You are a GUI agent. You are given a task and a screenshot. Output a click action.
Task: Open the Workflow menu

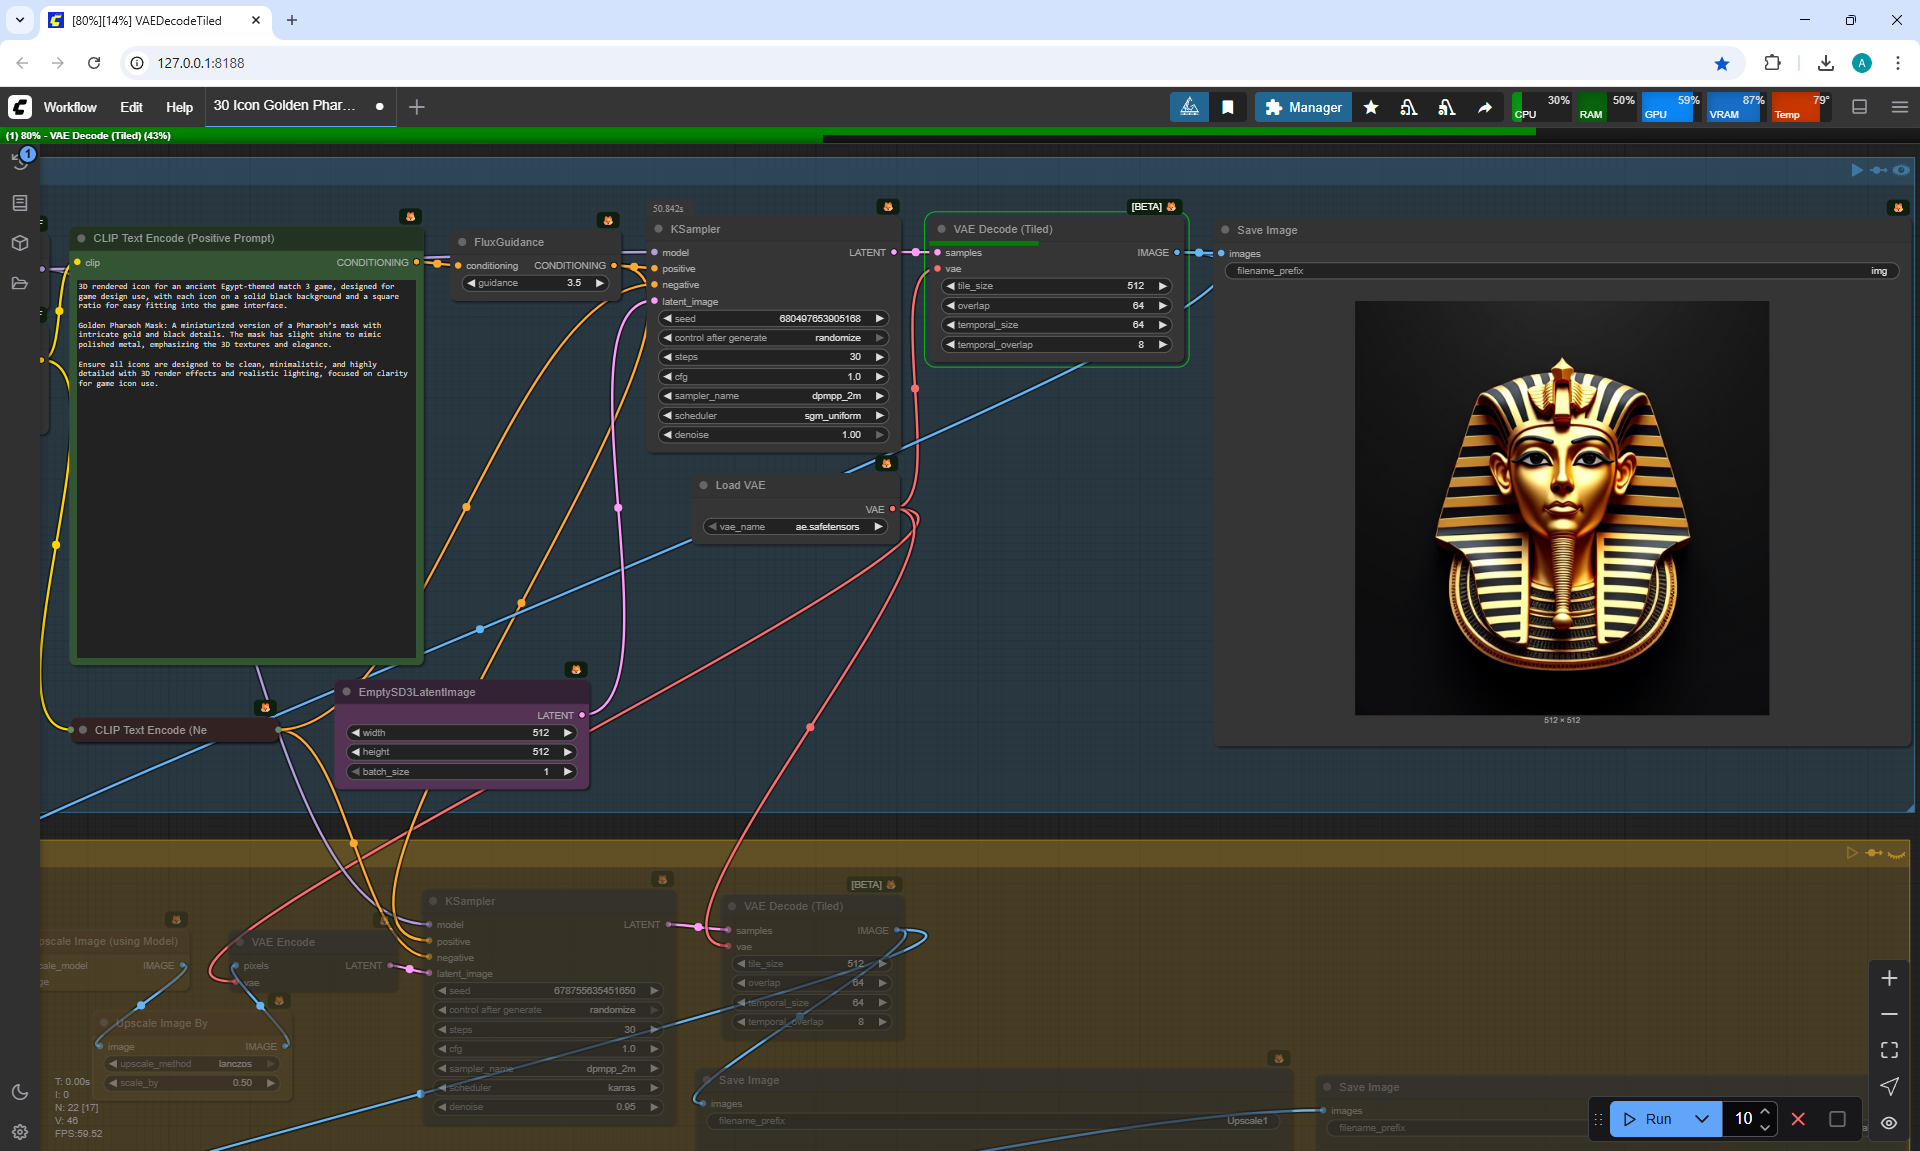click(70, 107)
